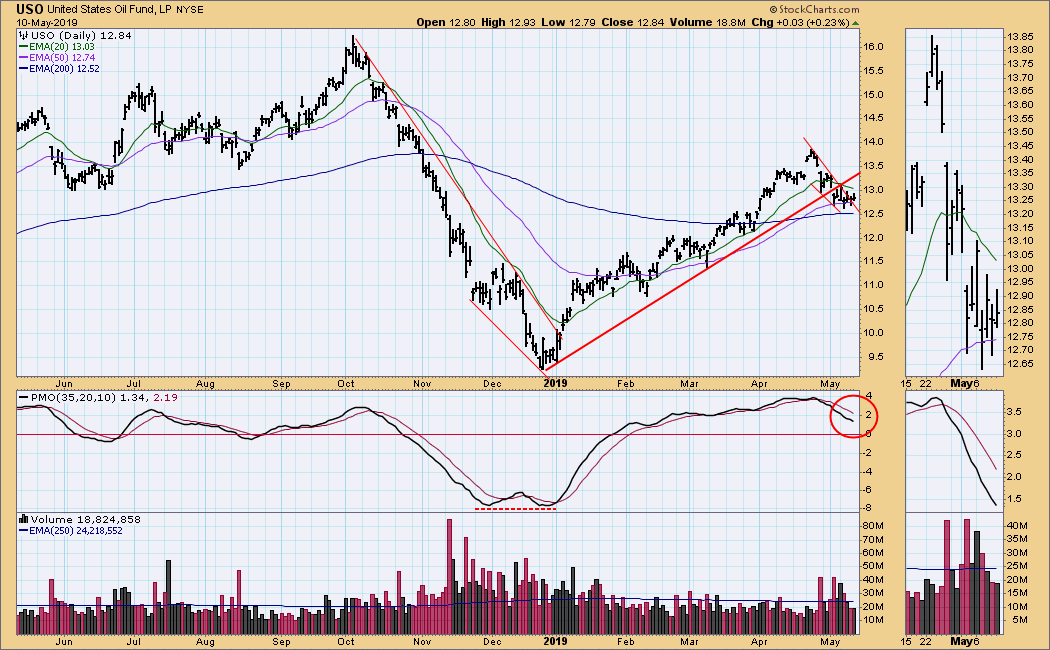Click the EMA(50) 12.74 legend entry

click(57, 58)
